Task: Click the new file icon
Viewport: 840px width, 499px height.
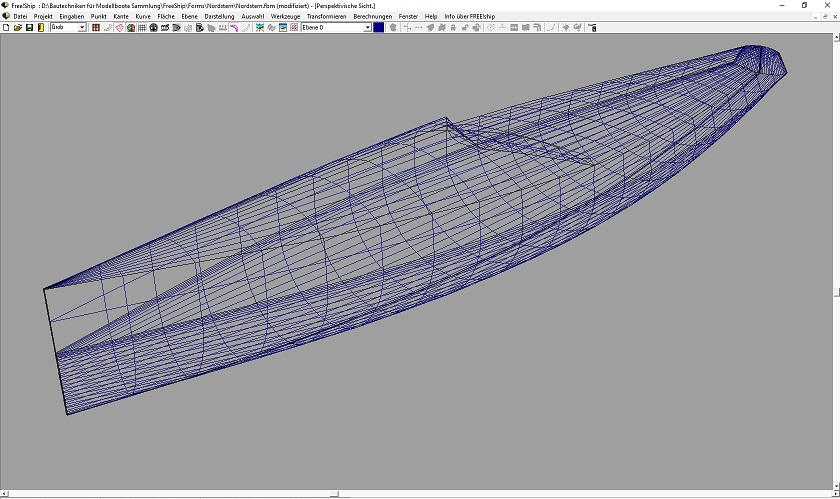Action: coord(6,28)
